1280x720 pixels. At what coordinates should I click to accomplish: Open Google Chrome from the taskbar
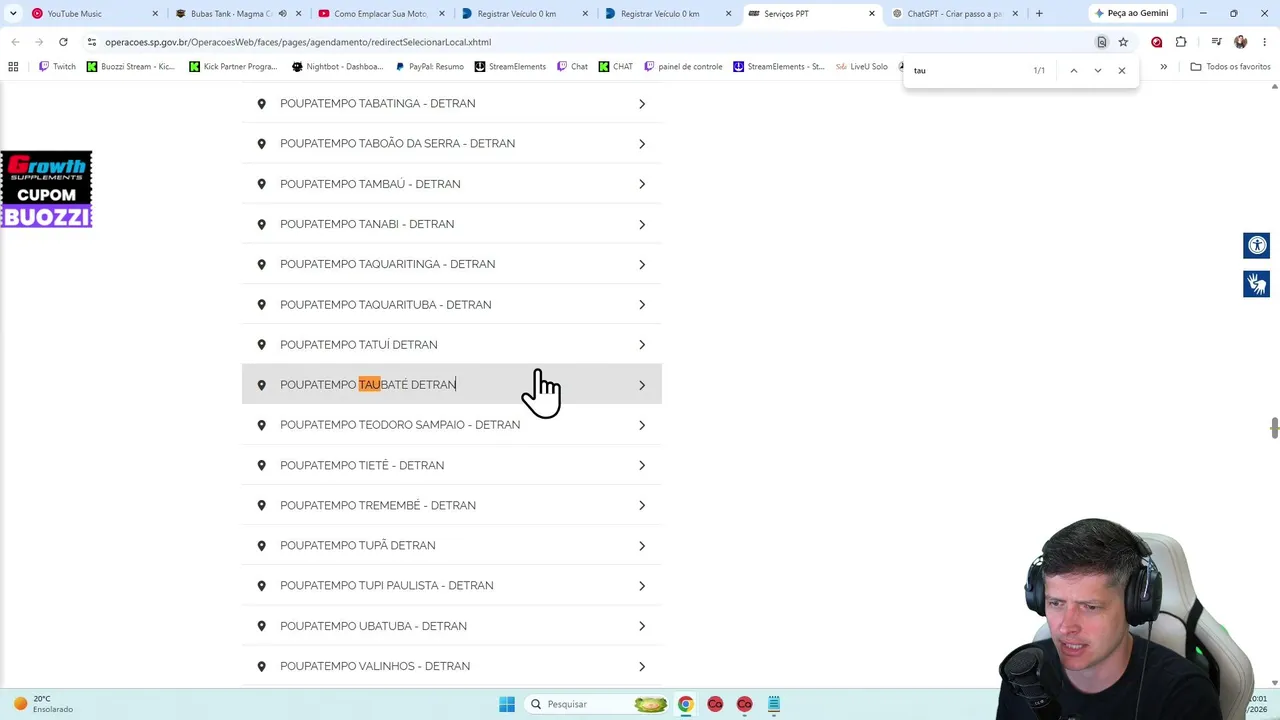coord(685,704)
